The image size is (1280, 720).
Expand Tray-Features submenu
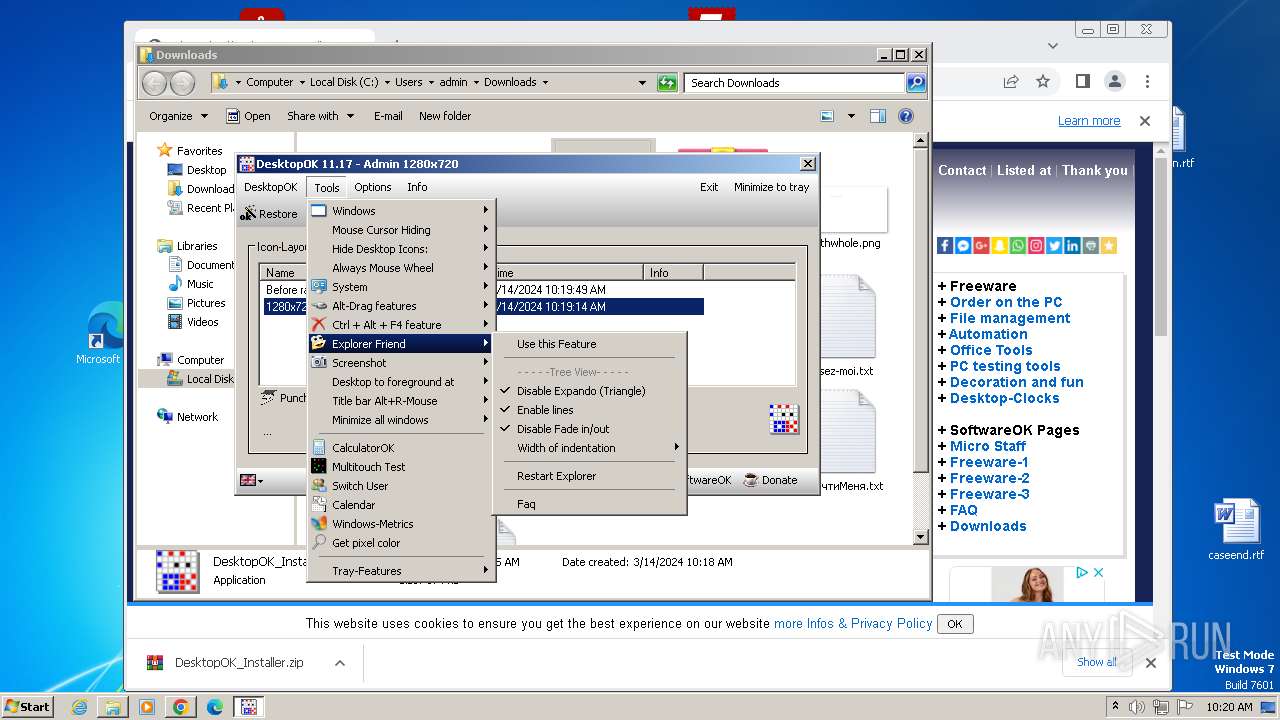pos(401,571)
